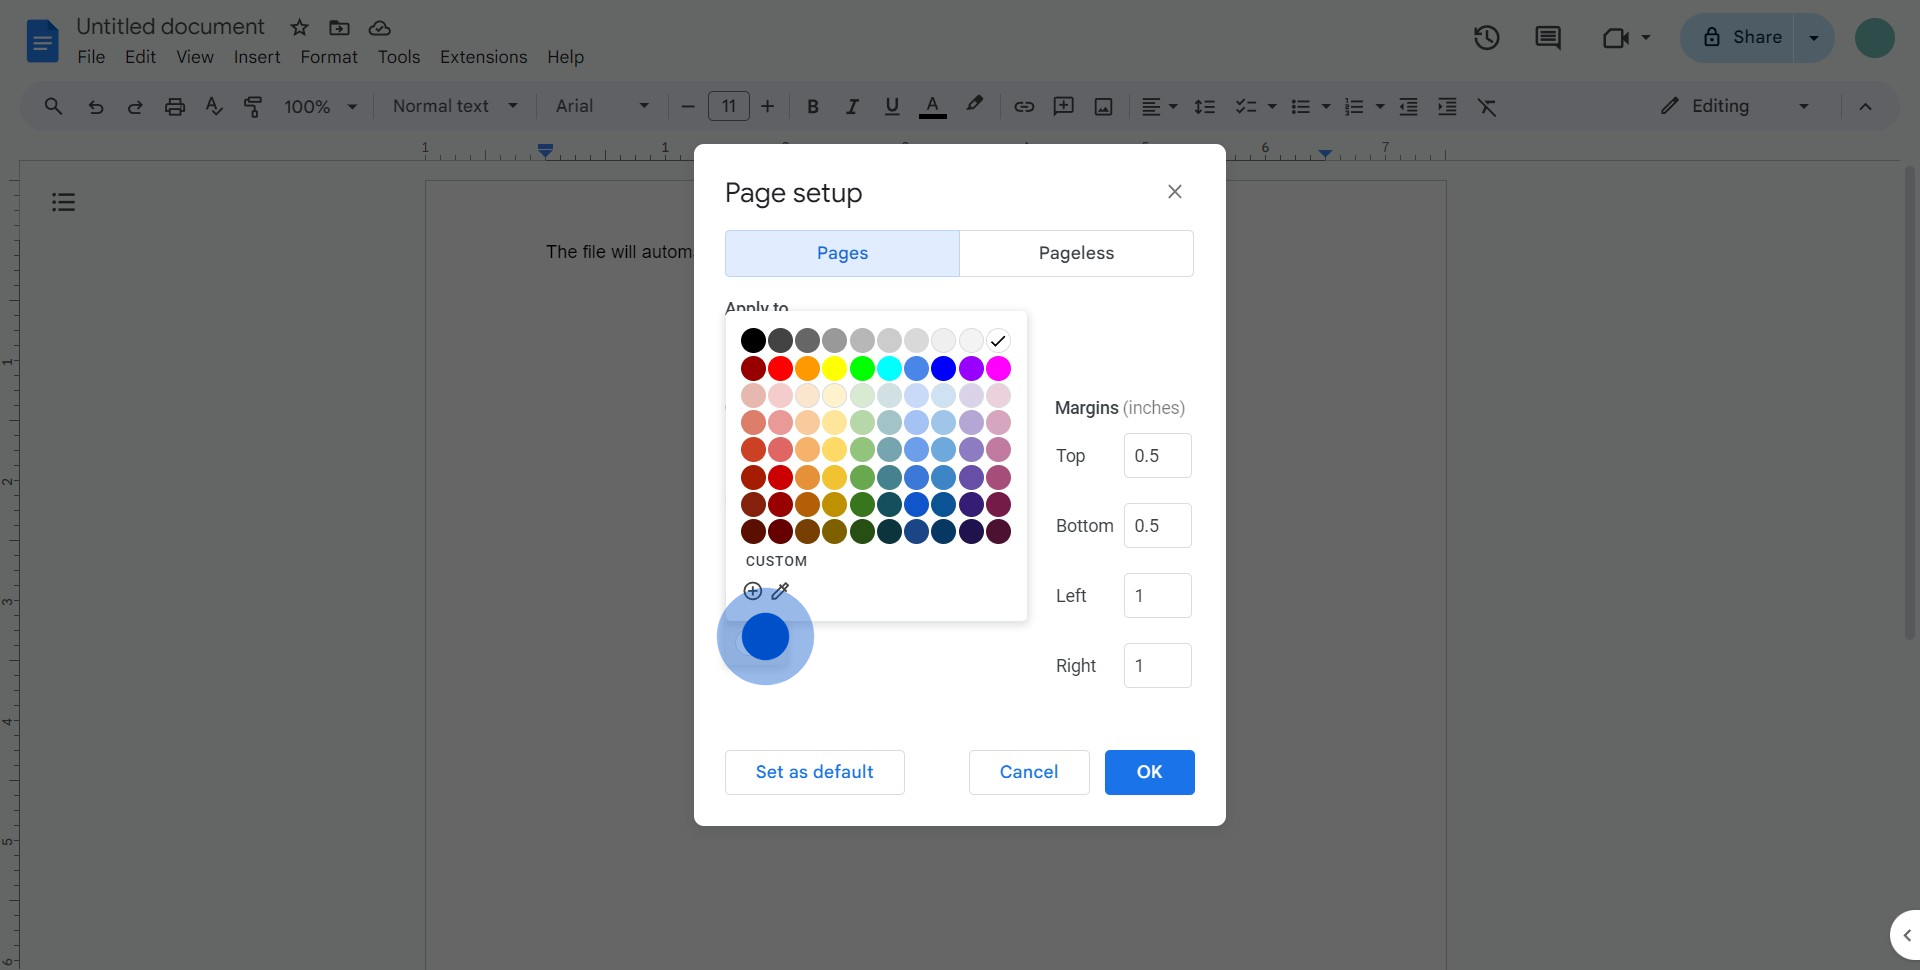Select the Pages tab
This screenshot has width=1920, height=970.
coord(842,253)
